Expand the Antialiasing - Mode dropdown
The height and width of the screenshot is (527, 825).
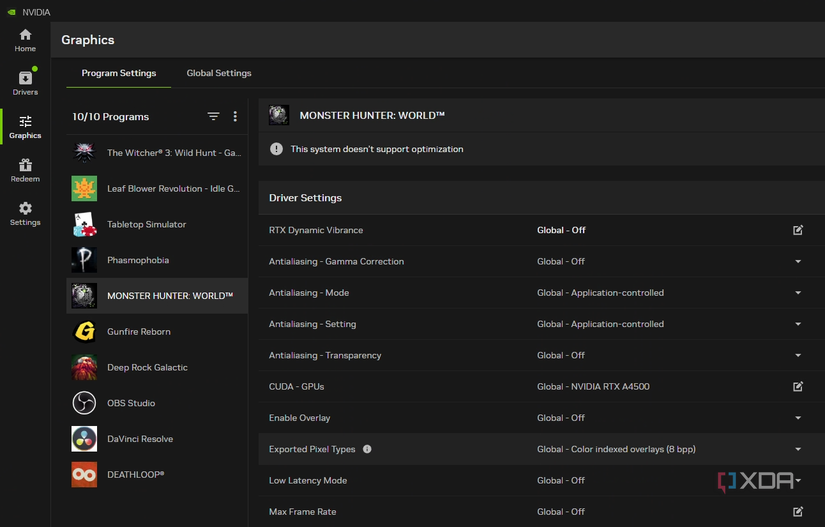797,293
